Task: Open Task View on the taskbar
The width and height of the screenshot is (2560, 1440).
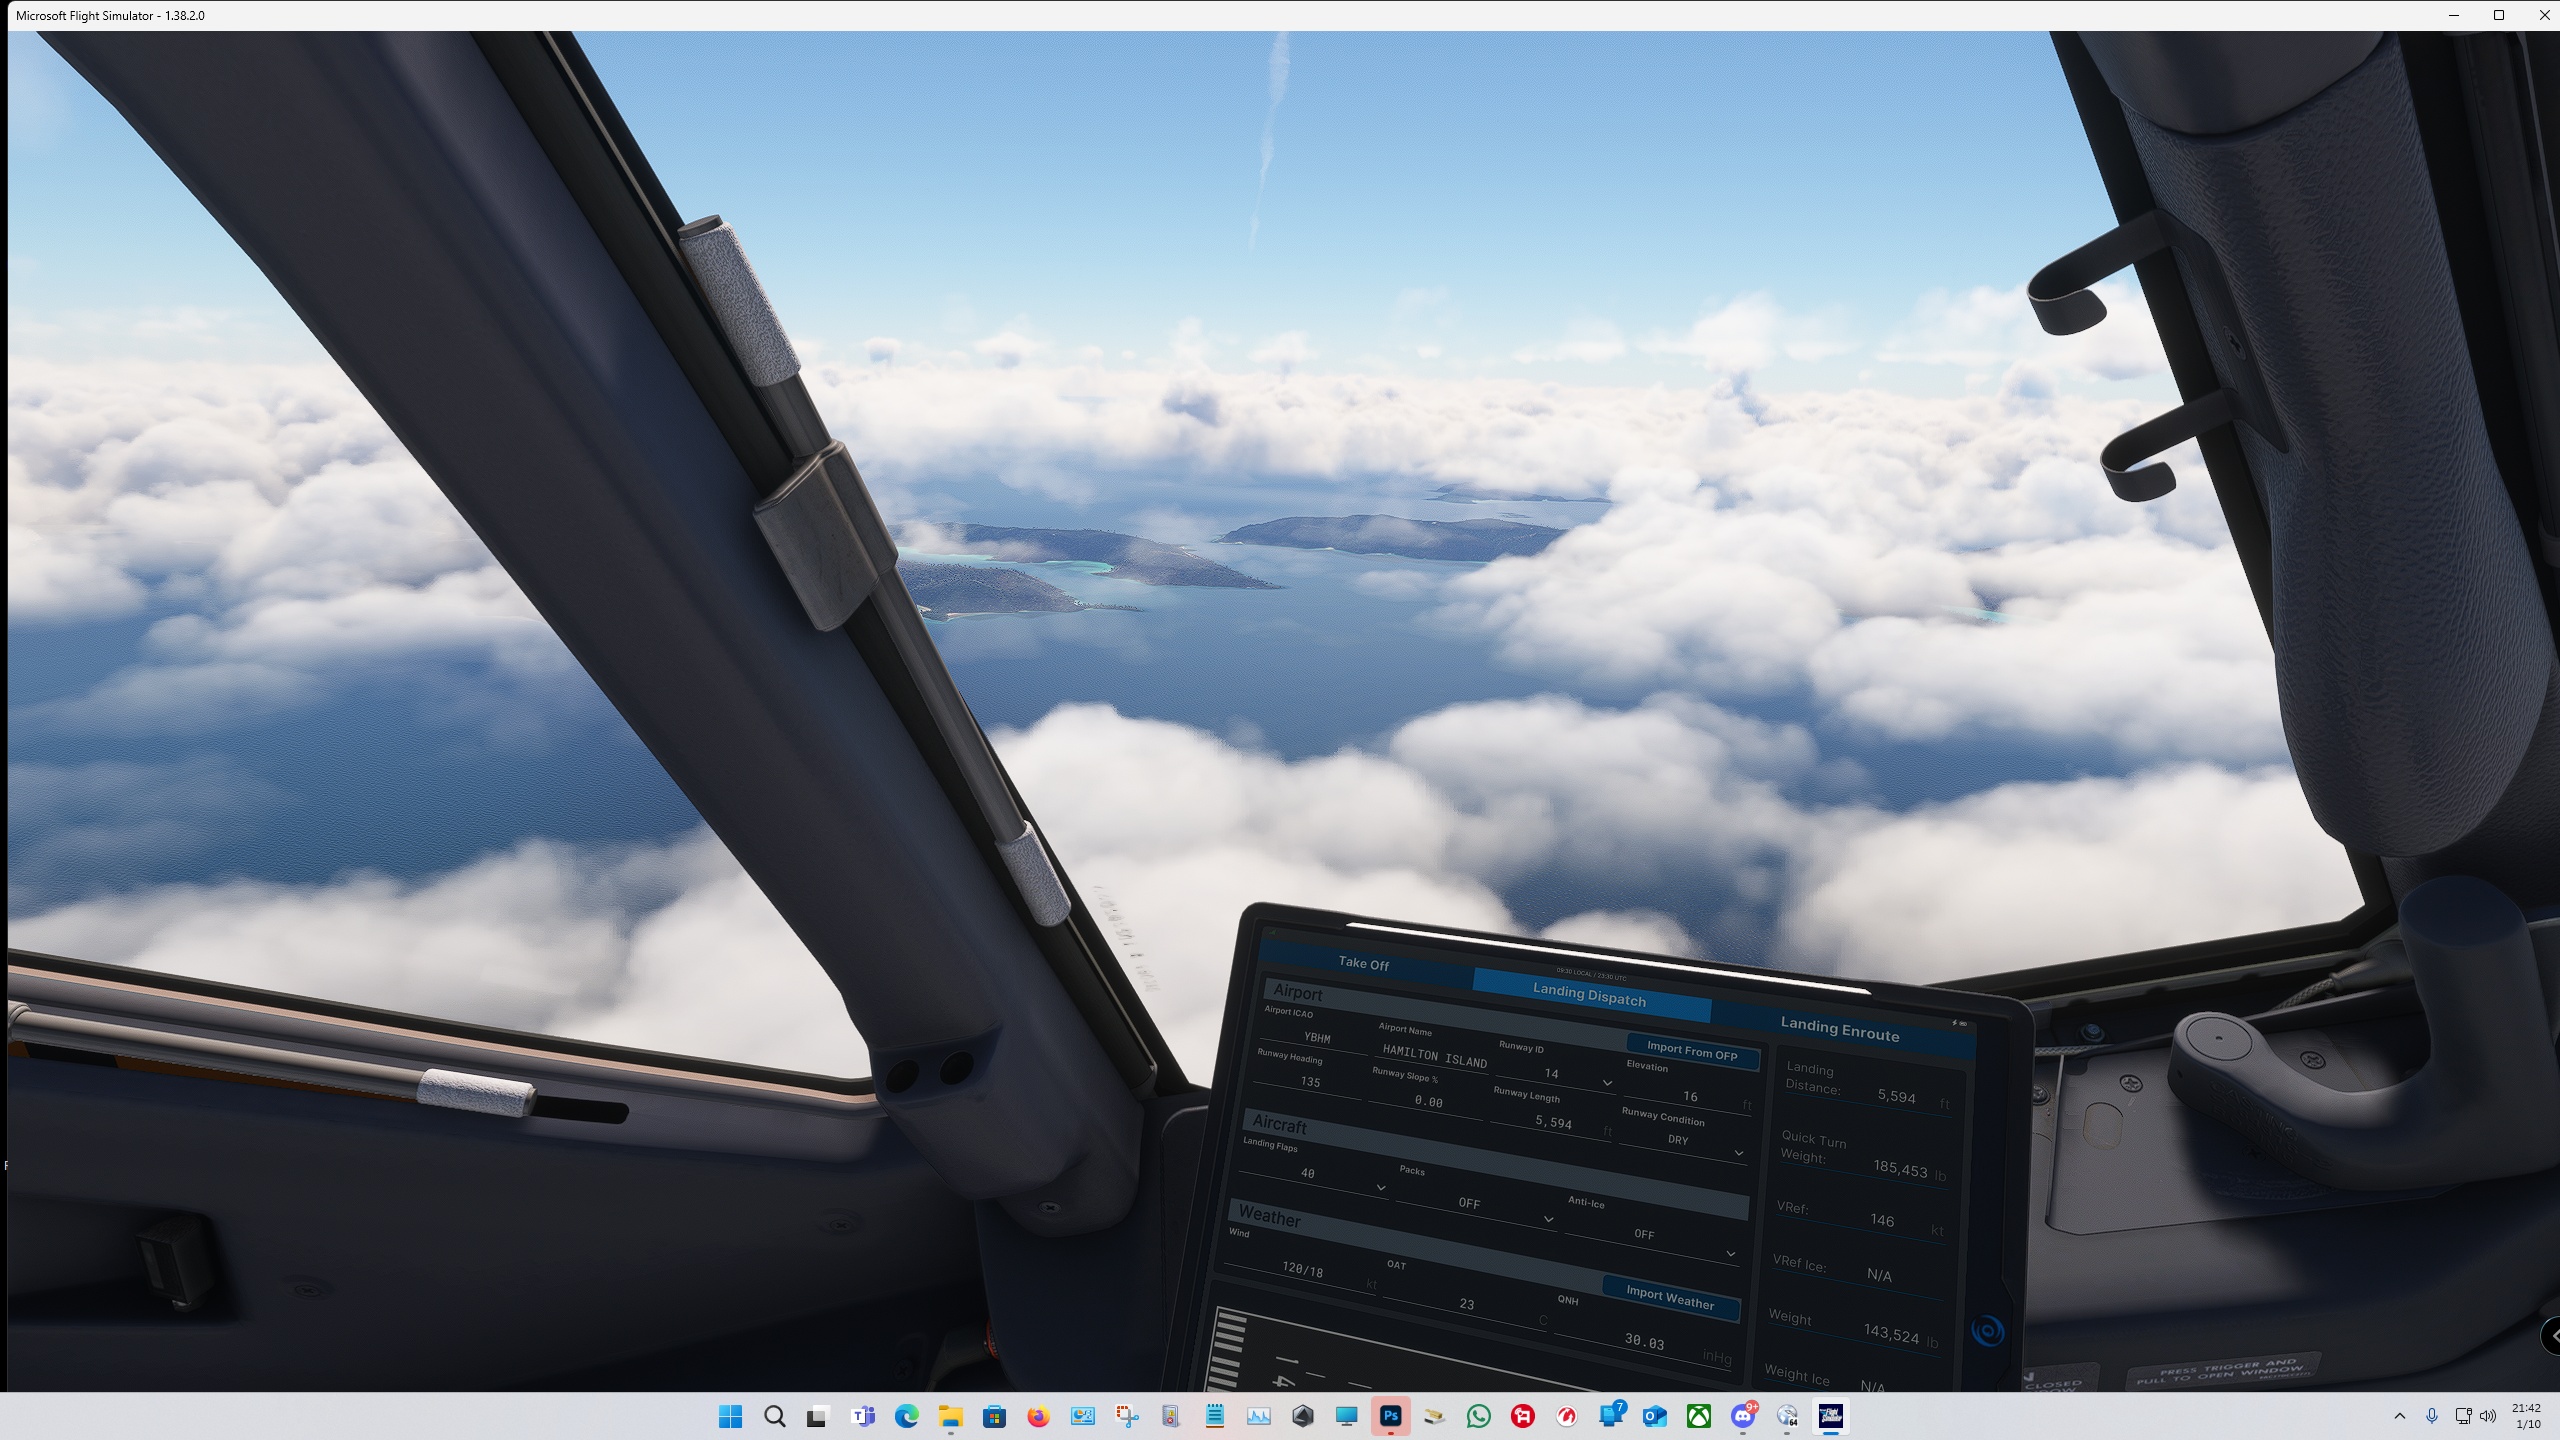Action: tap(818, 1416)
